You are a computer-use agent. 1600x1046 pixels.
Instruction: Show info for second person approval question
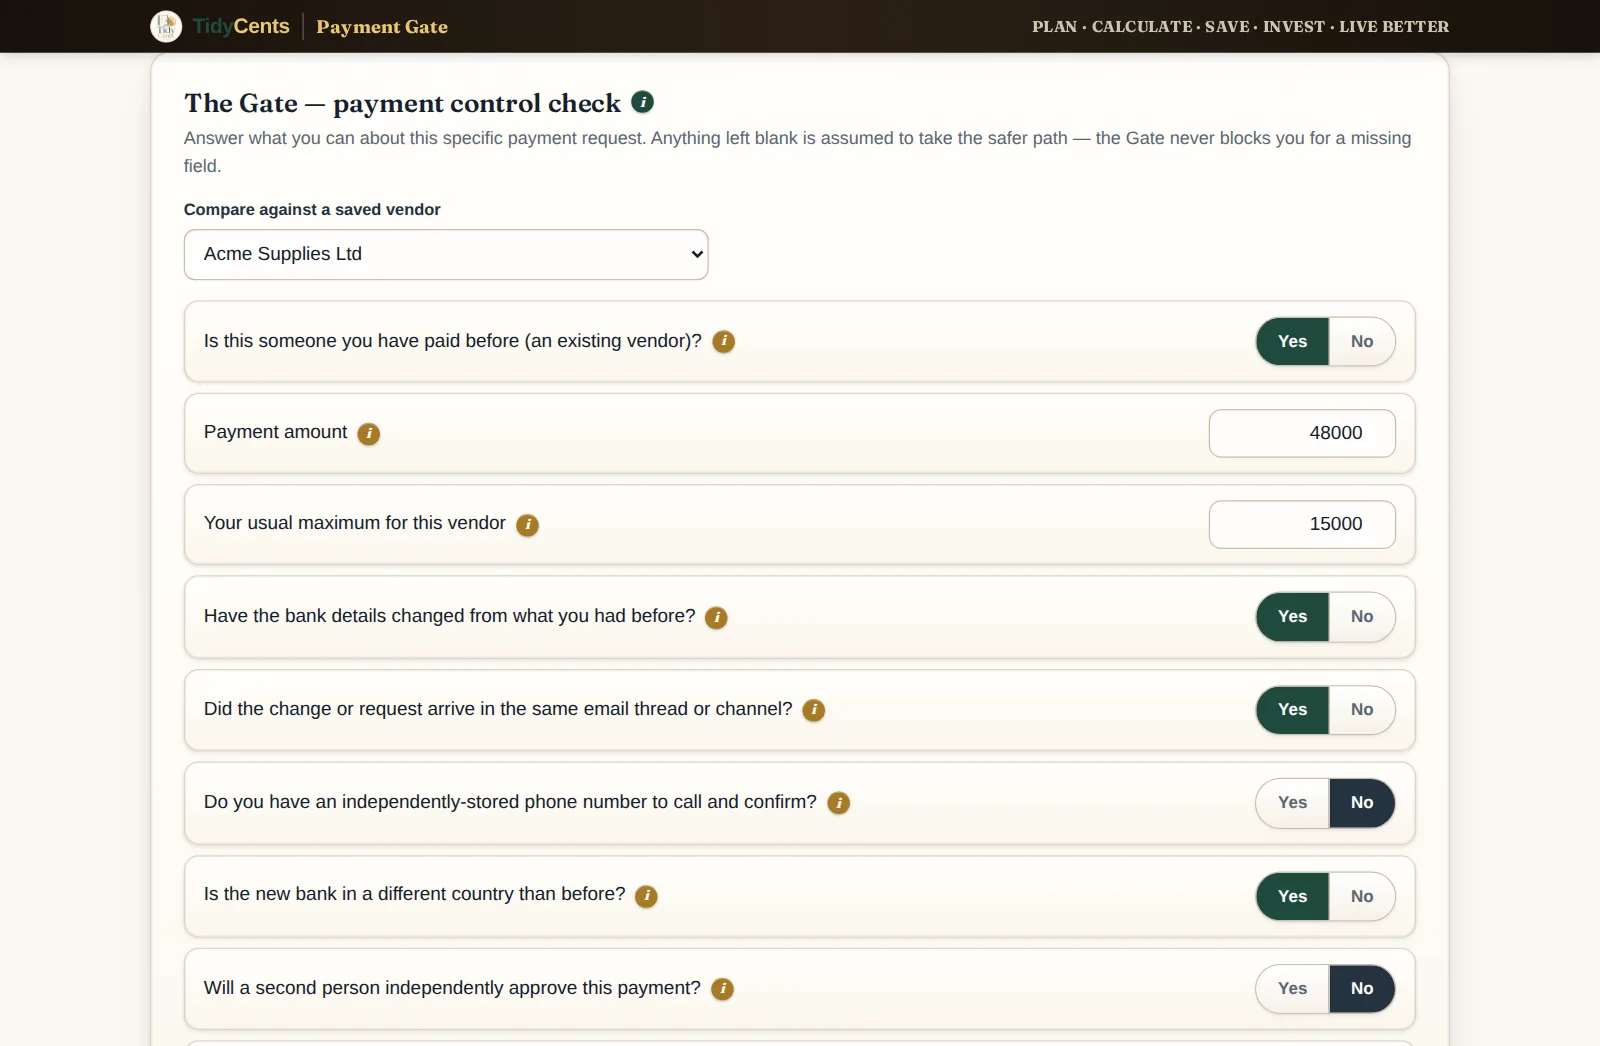click(723, 989)
